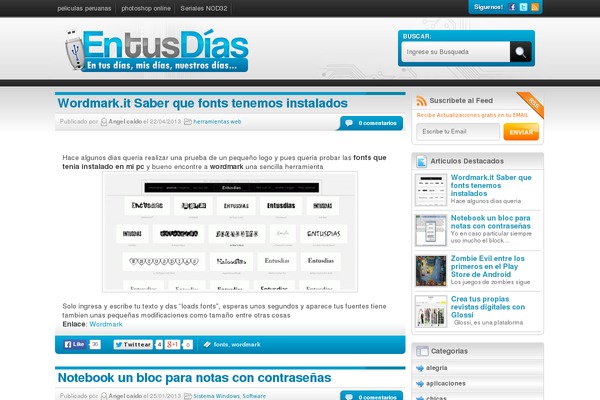Click the tag icon before fonts, wordmark
This screenshot has width=600, height=400.
(207, 344)
